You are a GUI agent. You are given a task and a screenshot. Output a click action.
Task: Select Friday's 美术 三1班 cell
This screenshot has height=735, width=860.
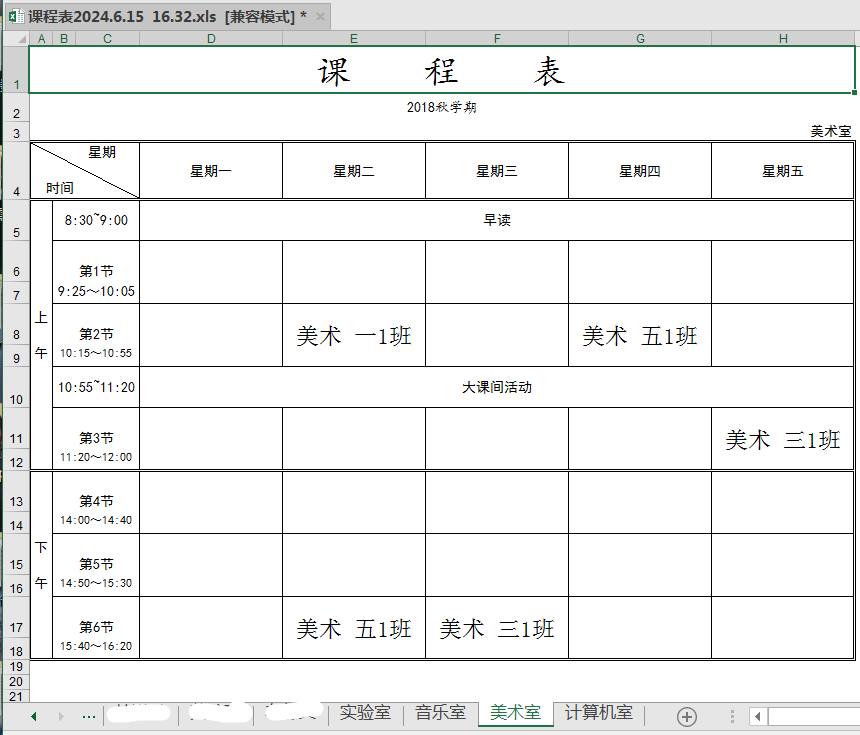pyautogui.click(x=782, y=439)
